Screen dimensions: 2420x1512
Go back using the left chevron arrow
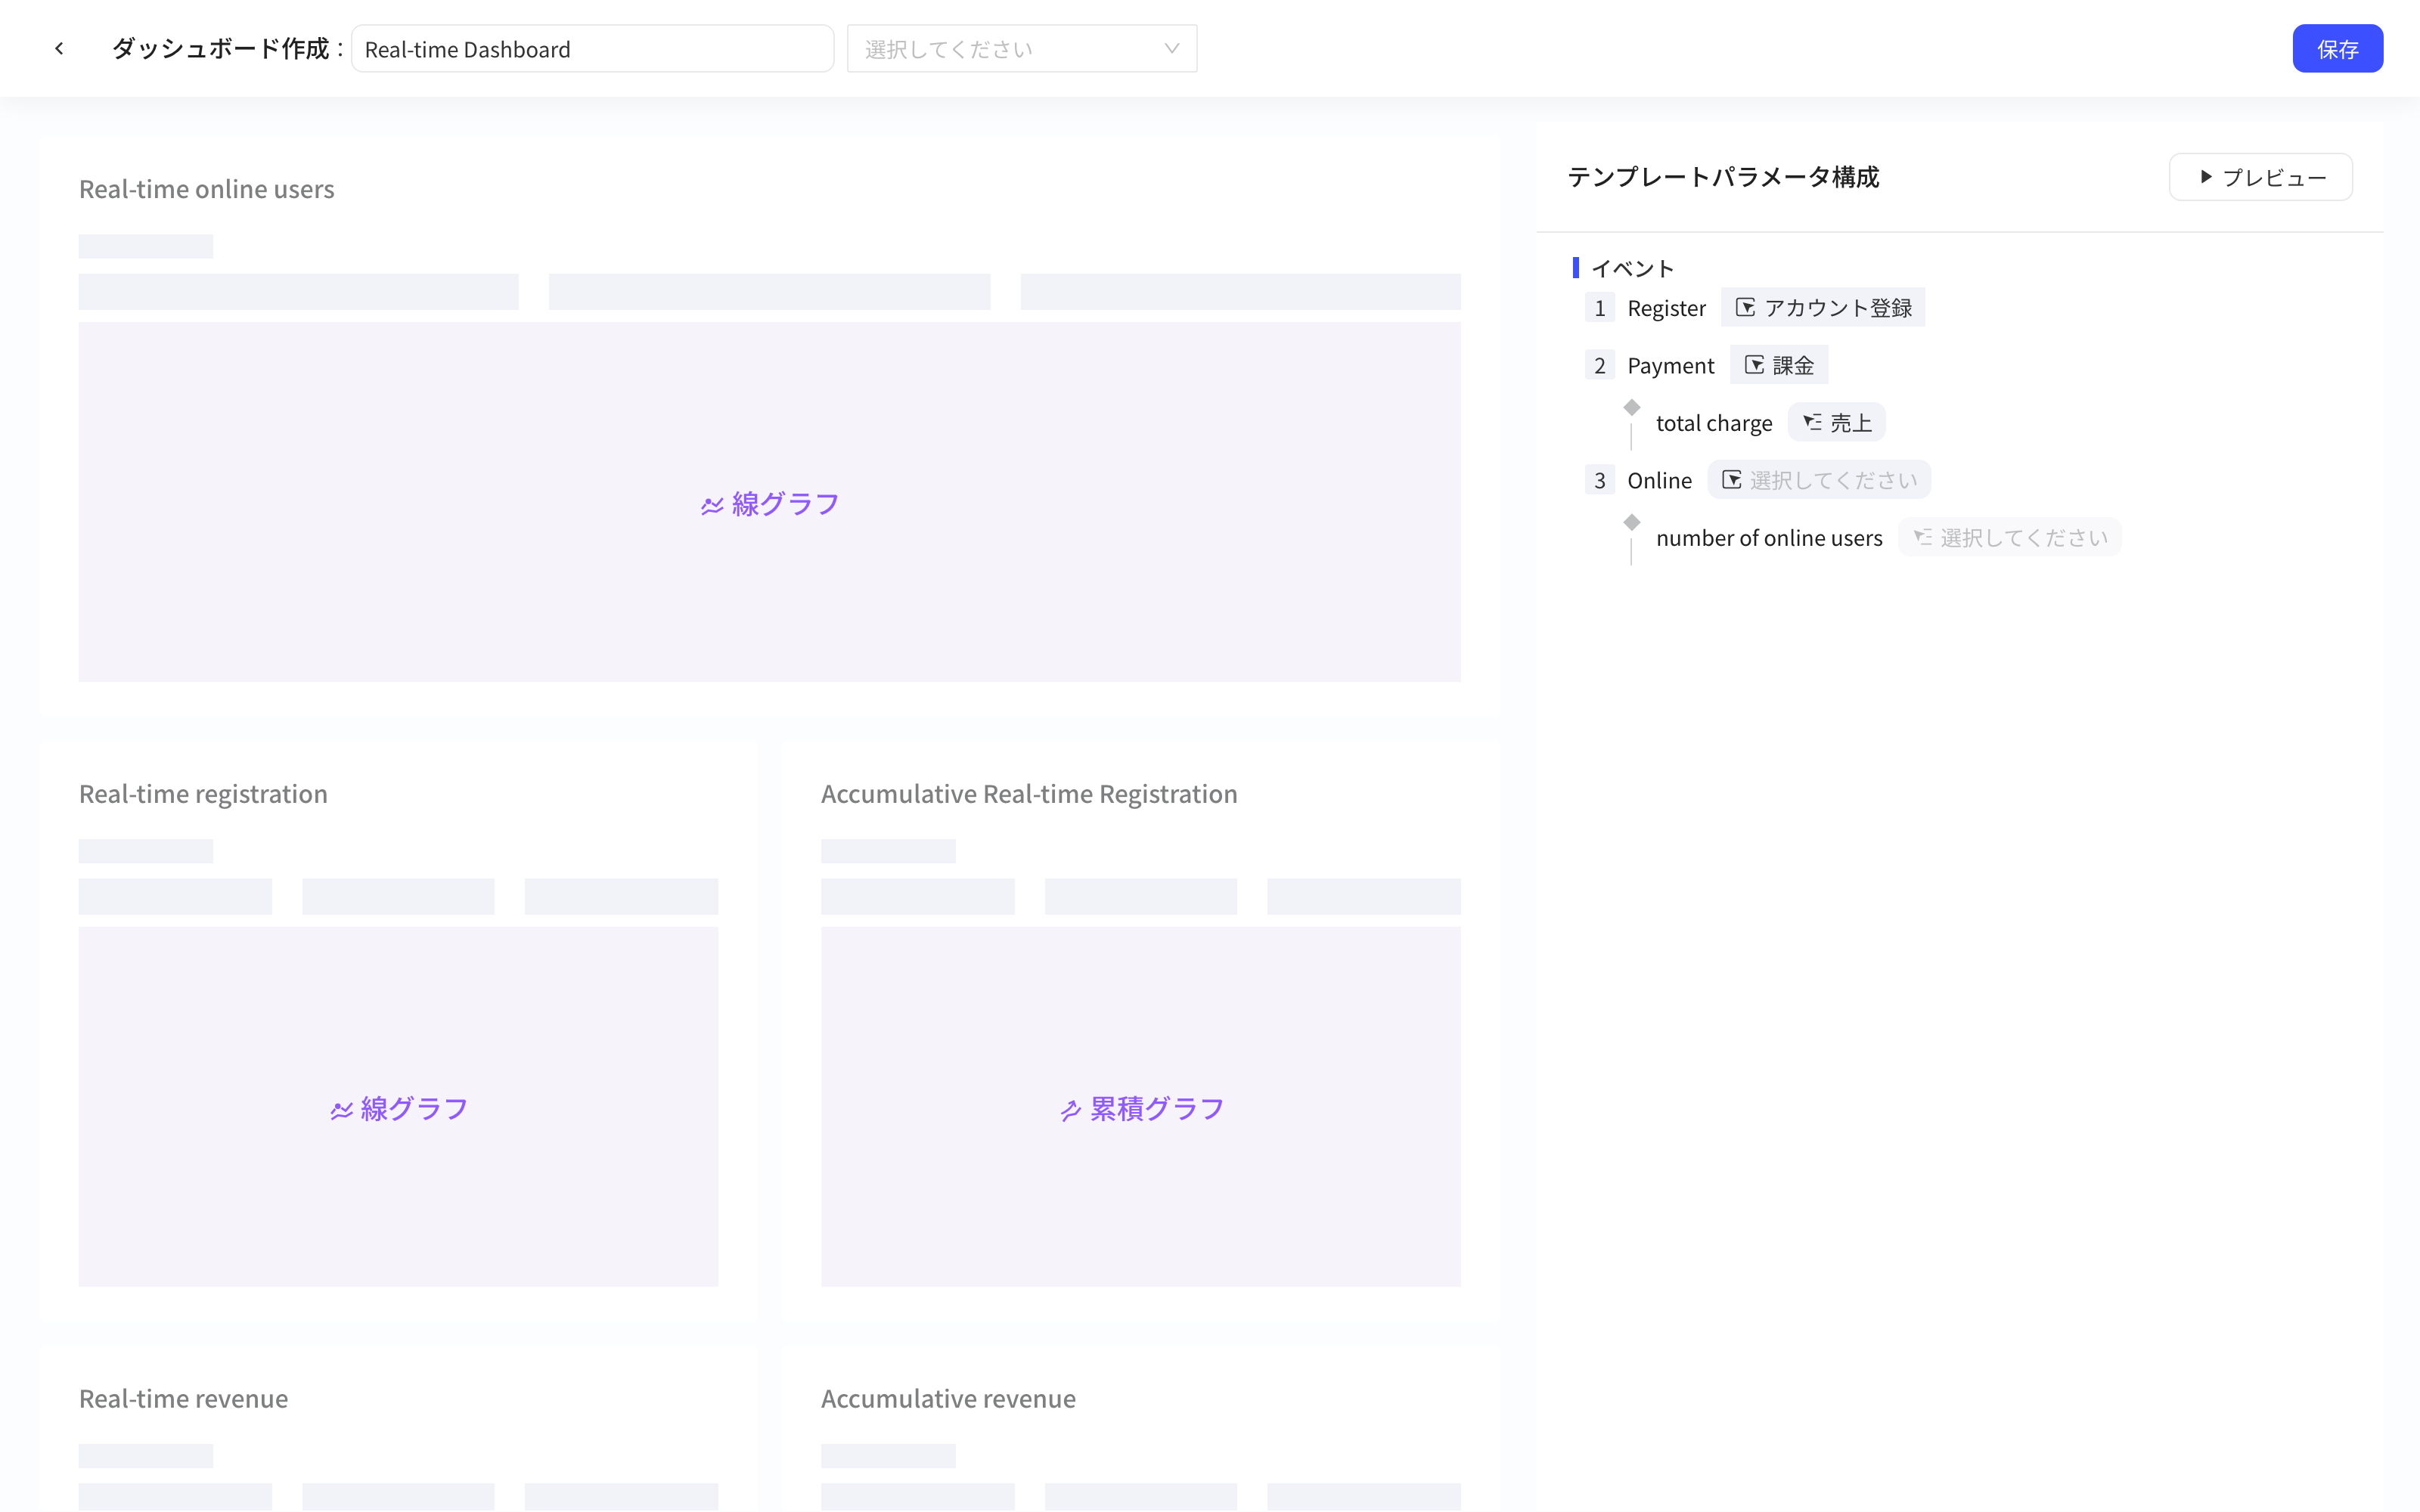(59, 48)
